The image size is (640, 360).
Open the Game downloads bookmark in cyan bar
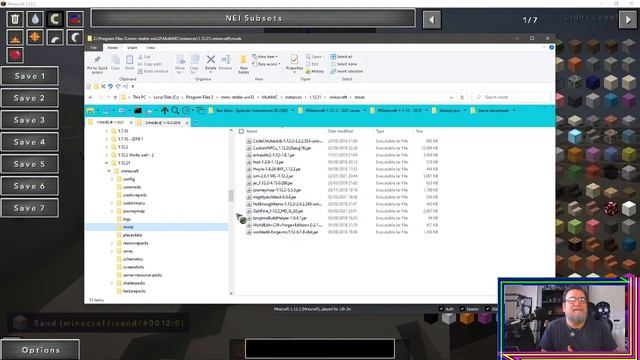click(x=493, y=110)
